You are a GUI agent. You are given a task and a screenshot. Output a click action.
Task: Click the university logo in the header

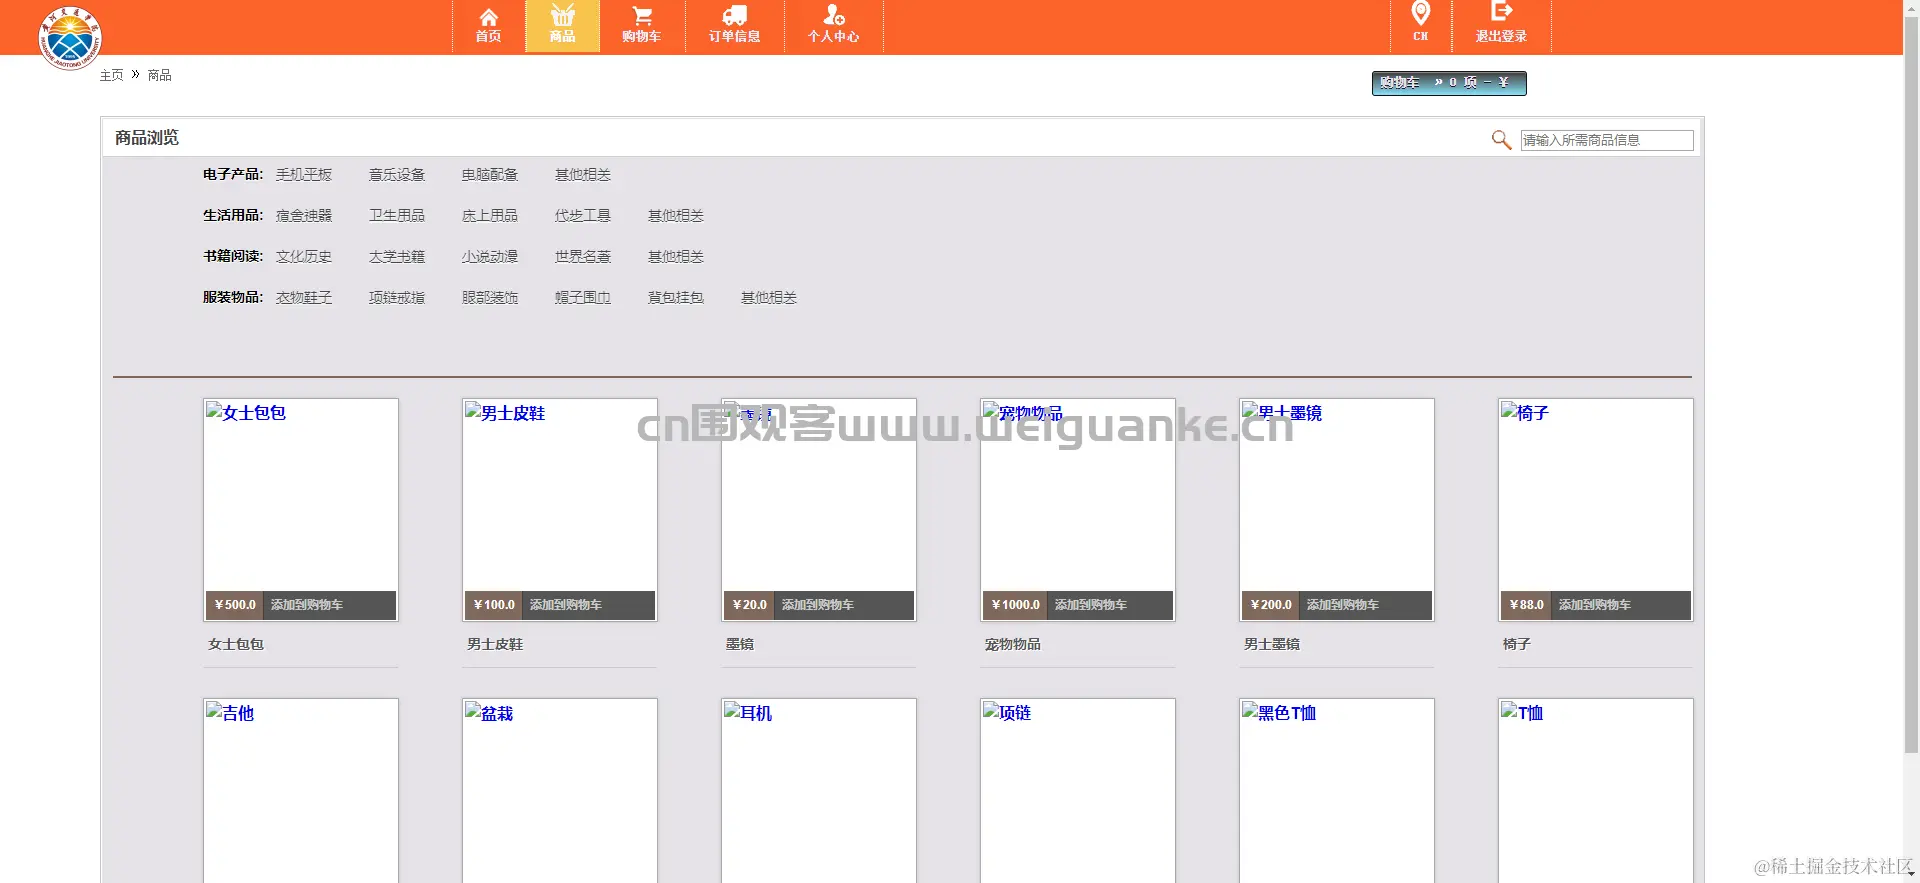[x=70, y=38]
